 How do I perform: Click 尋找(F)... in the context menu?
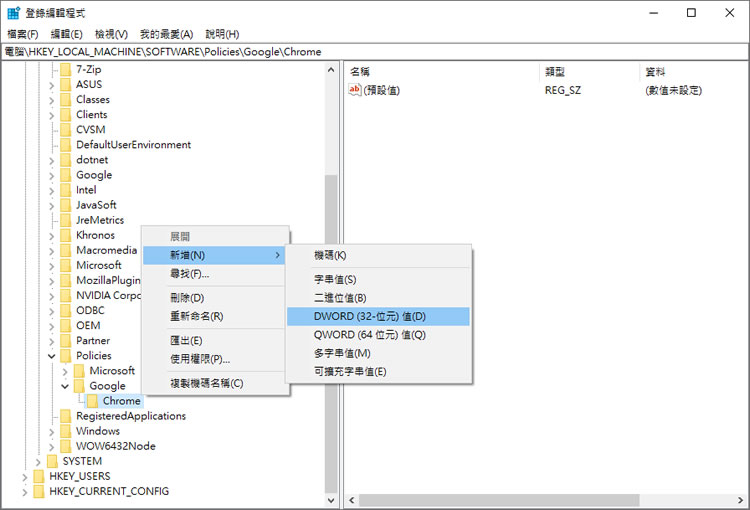[x=214, y=274]
